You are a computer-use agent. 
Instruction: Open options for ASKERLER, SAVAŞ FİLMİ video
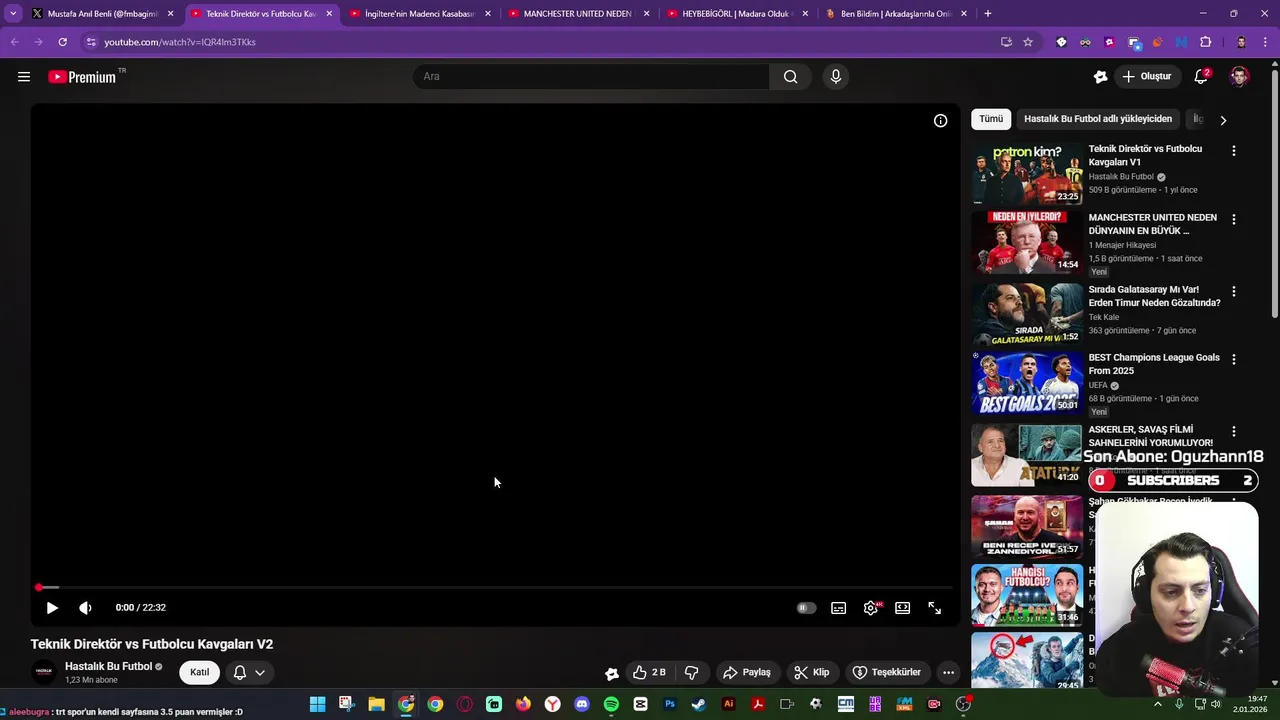point(1233,431)
